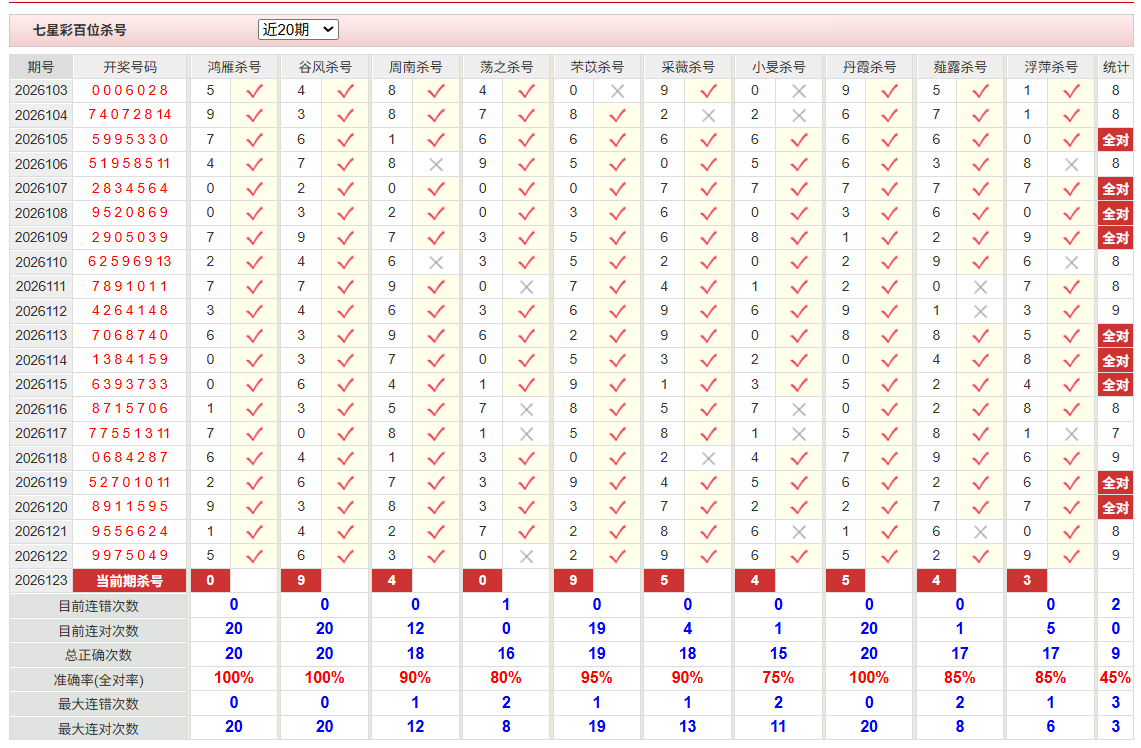Viewport: 1141px width, 748px height.
Task: Click 周南杀号 cross mark in row 2026106
Action: 436,164
